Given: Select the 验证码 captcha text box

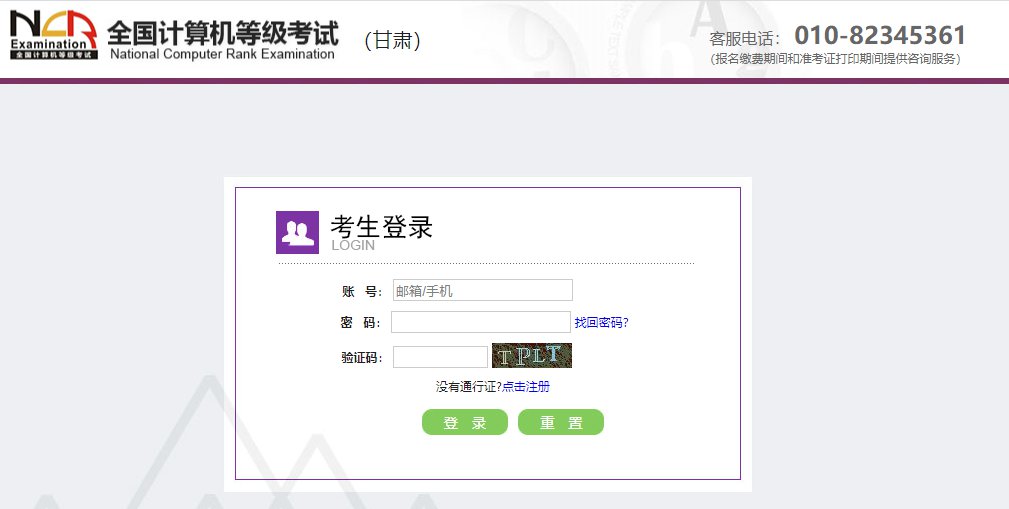Looking at the screenshot, I should [x=440, y=357].
